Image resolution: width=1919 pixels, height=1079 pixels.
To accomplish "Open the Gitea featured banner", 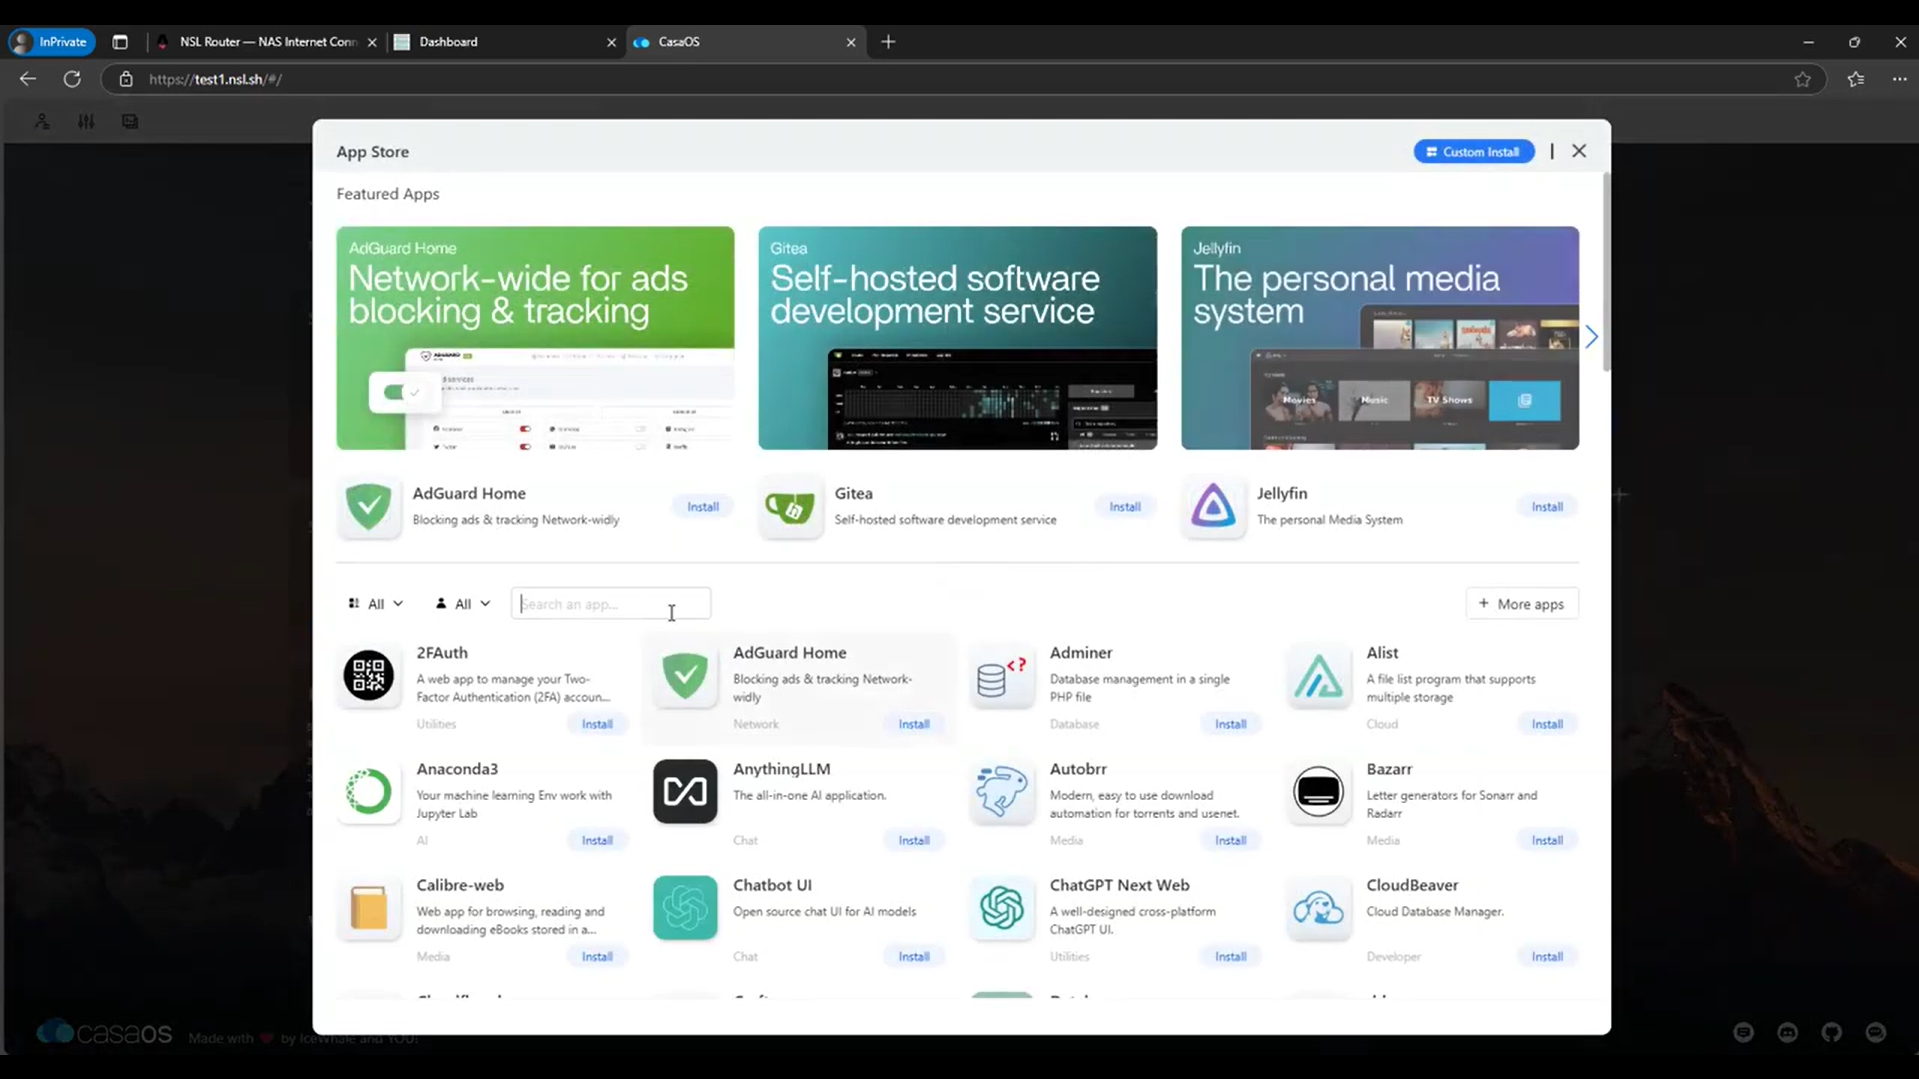I will pyautogui.click(x=957, y=338).
